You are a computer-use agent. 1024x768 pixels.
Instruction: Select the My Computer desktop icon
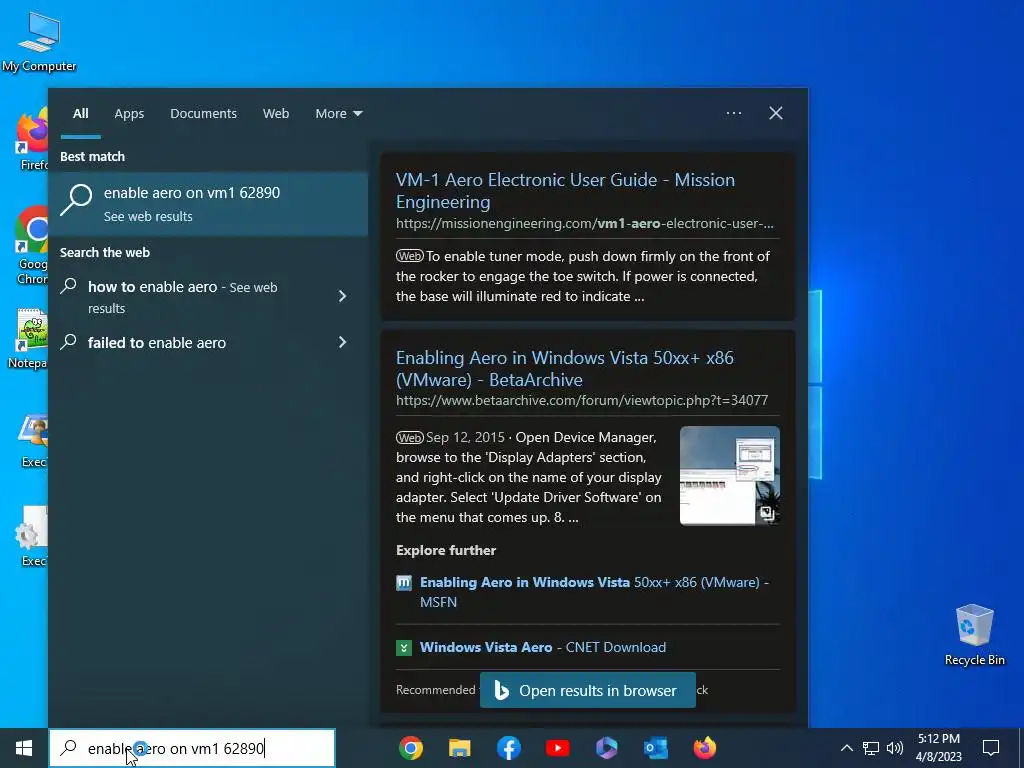coord(39,41)
